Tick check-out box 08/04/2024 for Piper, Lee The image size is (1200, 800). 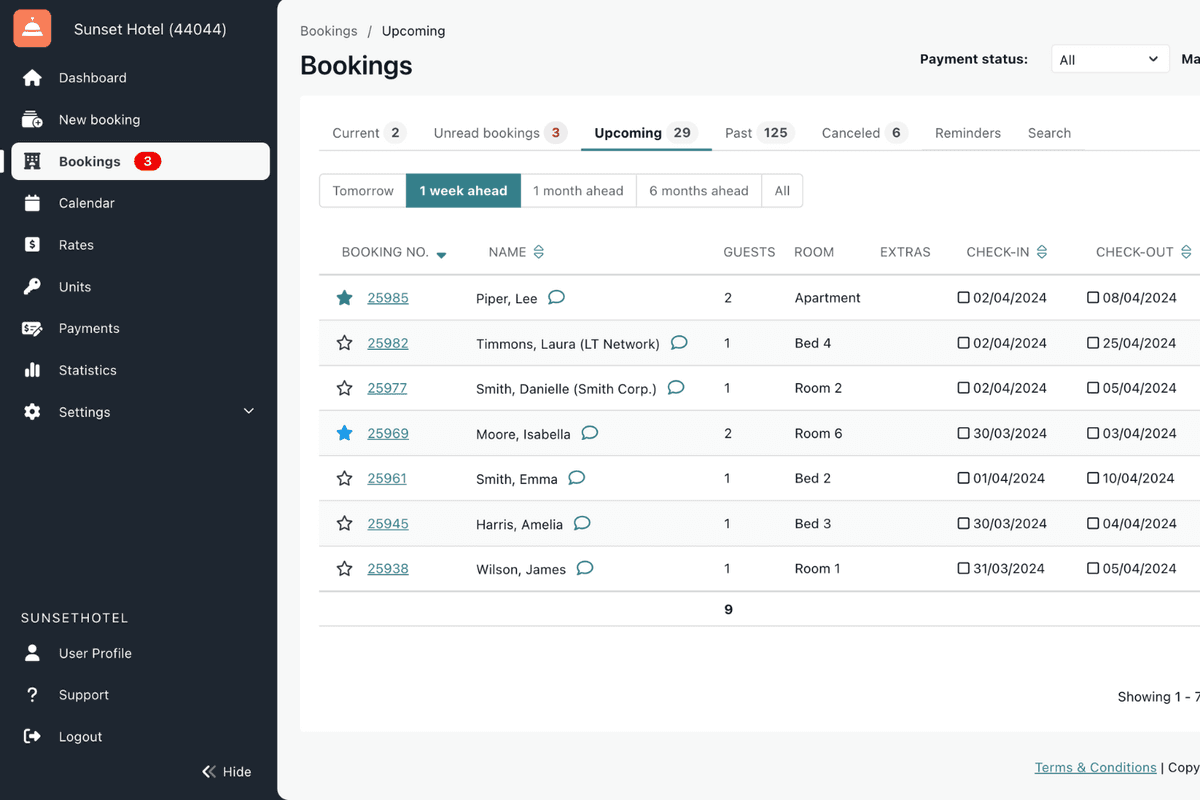click(x=1093, y=298)
